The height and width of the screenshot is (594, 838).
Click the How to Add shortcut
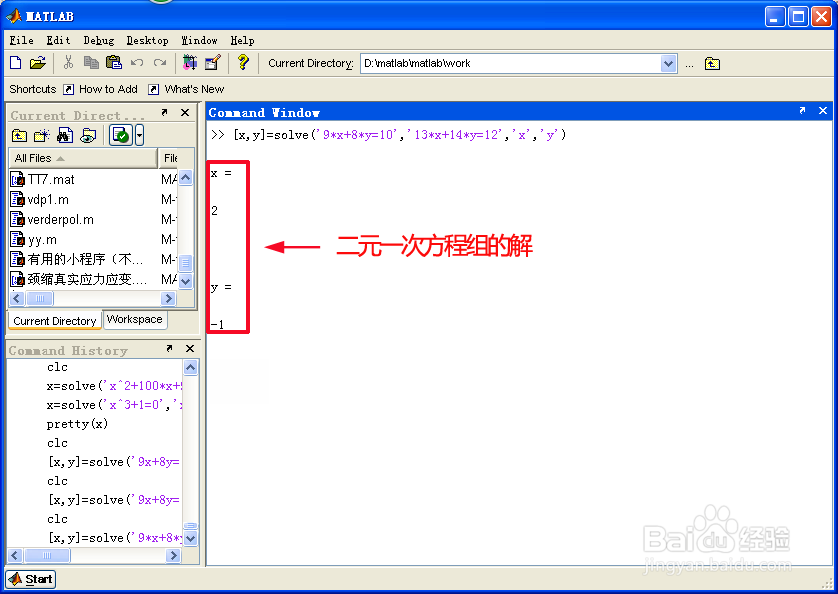coord(101,89)
